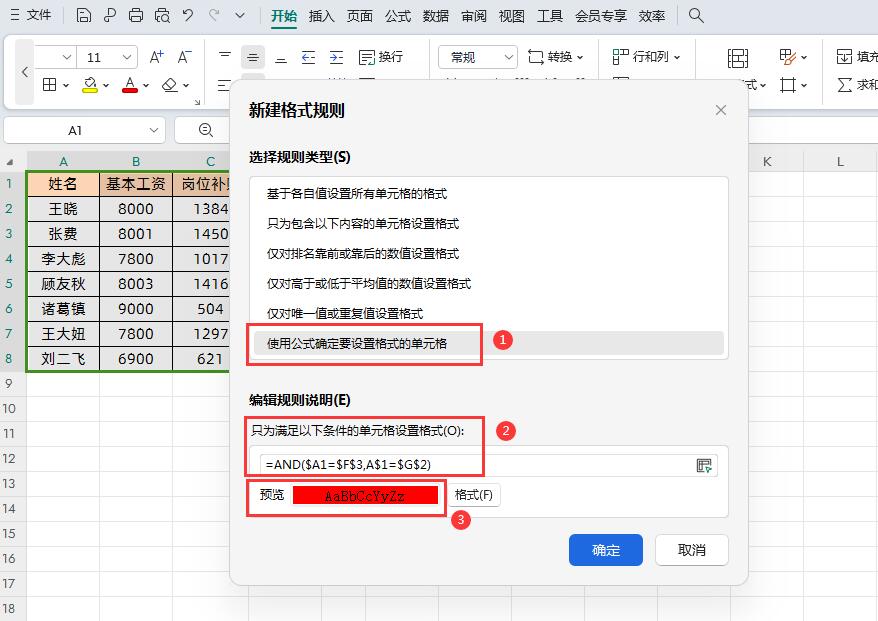The height and width of the screenshot is (621, 878).
Task: Click the Wrap Text 换行 button
Action: coord(381,57)
